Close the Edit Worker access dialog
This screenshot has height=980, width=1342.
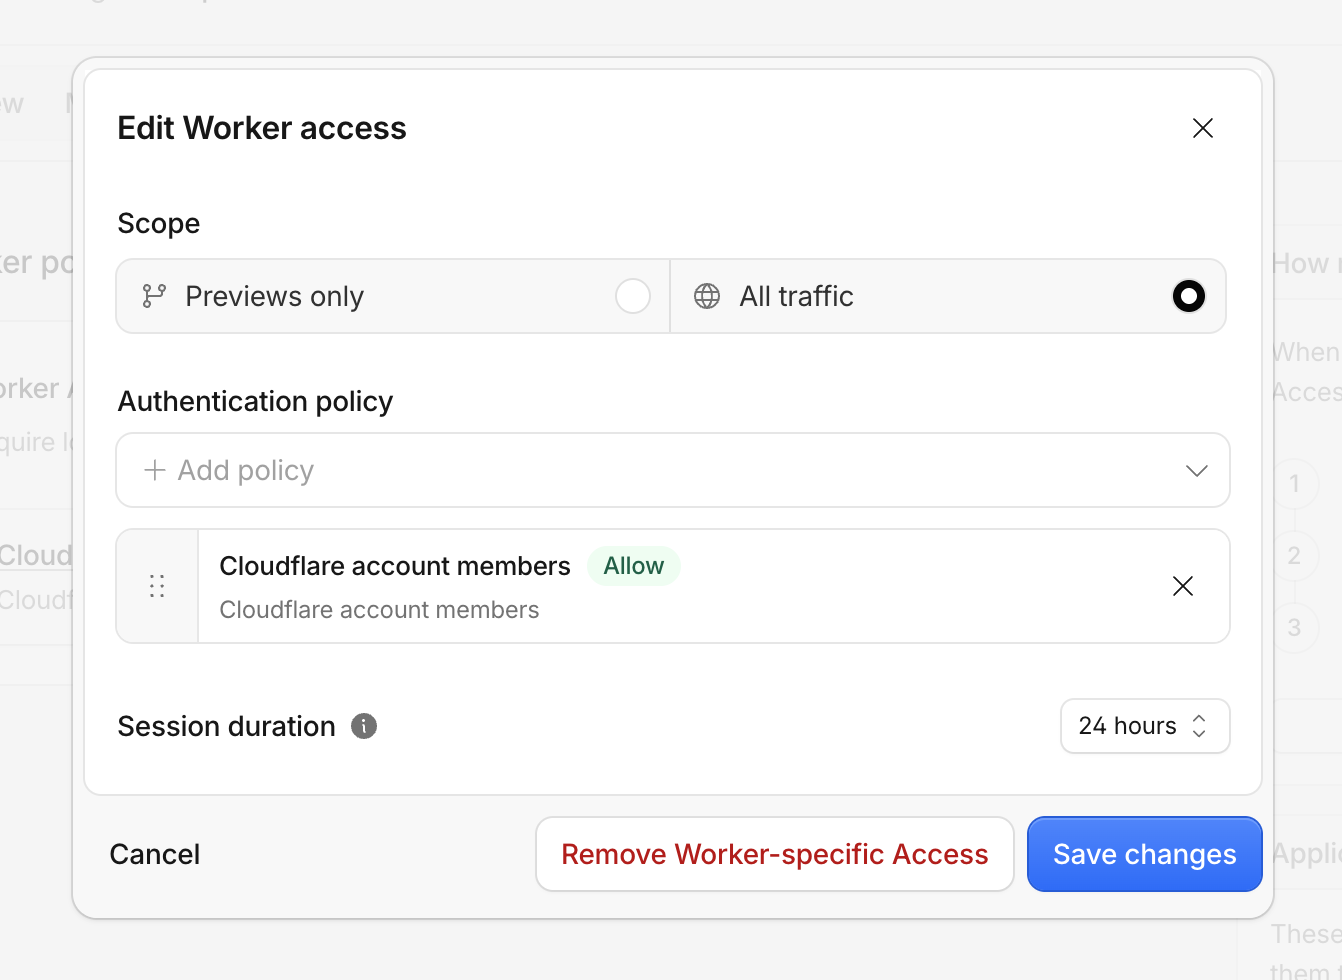pos(1203,128)
